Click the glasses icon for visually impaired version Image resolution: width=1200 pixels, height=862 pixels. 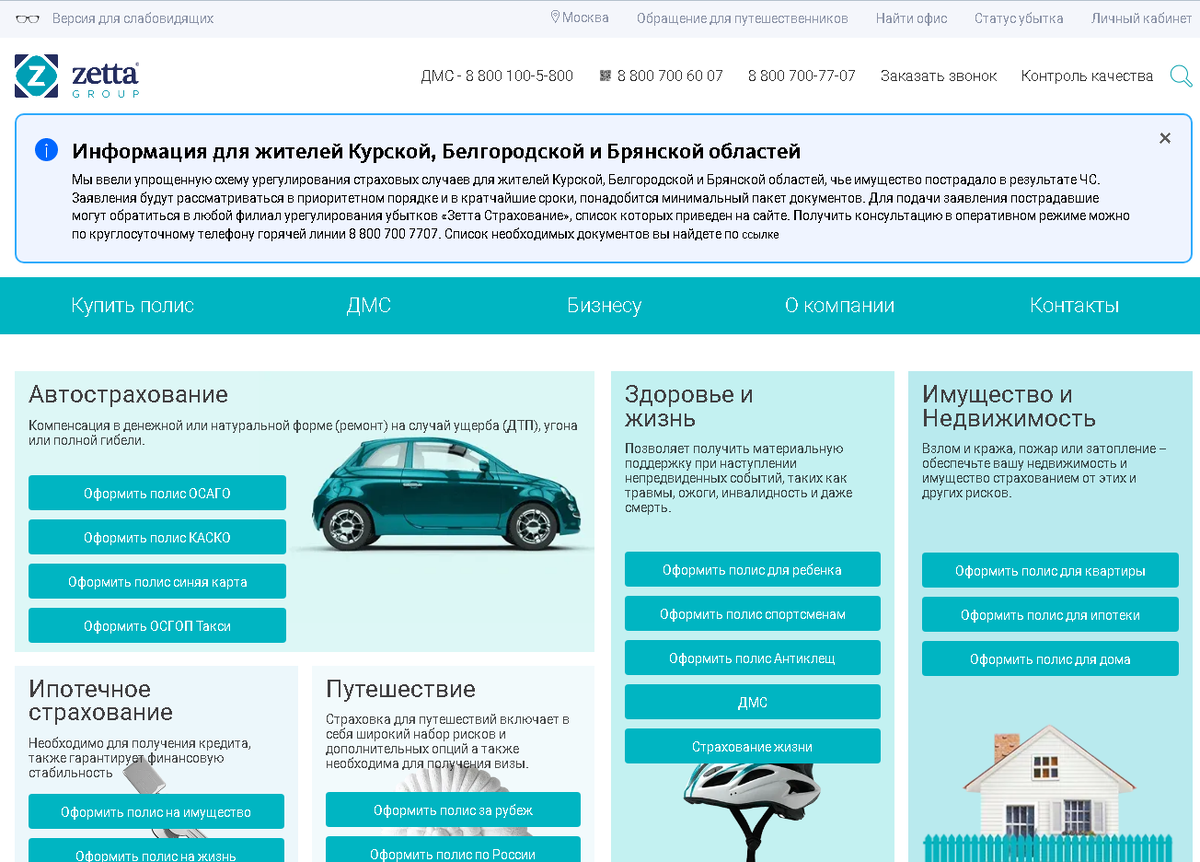pyautogui.click(x=28, y=18)
